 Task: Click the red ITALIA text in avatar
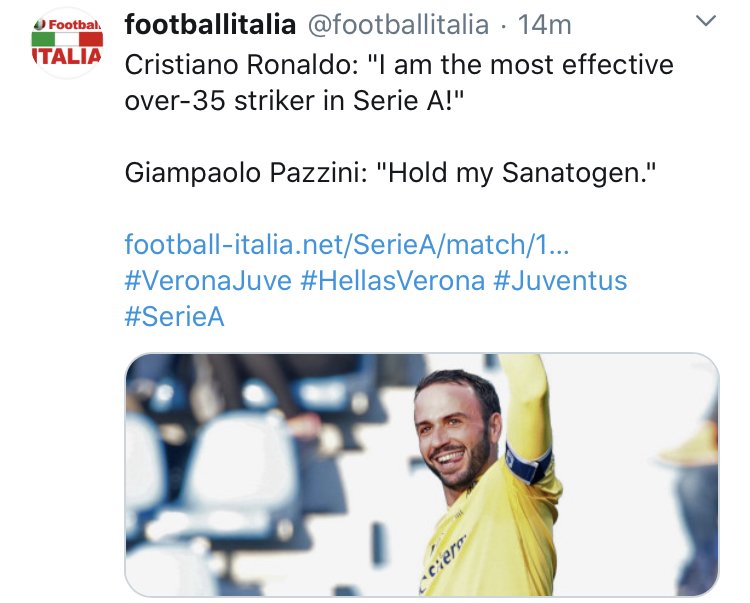pos(67,56)
